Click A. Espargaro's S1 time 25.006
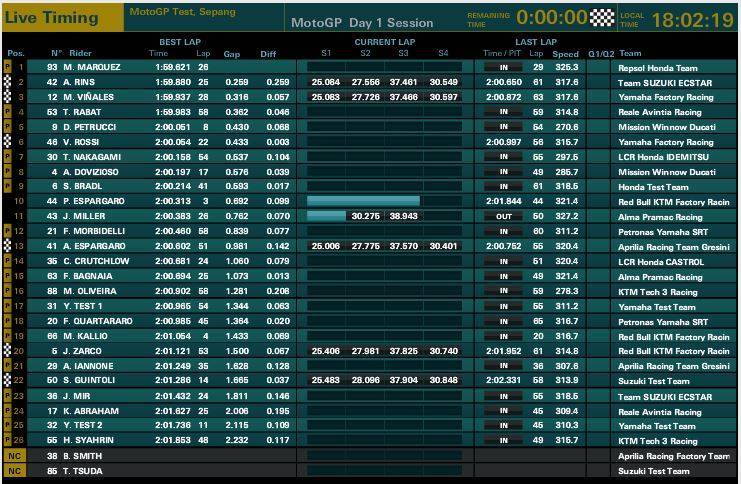Viewport: 741px width, 484px height. point(326,246)
